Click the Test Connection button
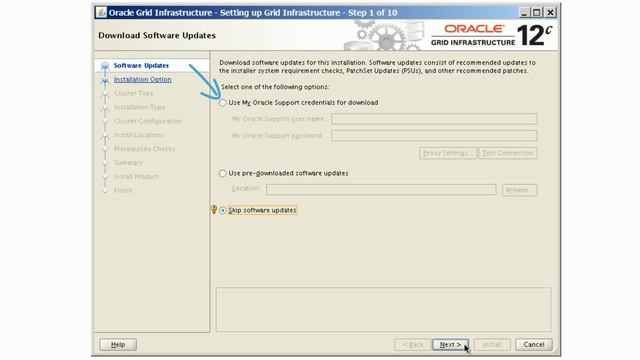The width and height of the screenshot is (640, 360). [508, 153]
